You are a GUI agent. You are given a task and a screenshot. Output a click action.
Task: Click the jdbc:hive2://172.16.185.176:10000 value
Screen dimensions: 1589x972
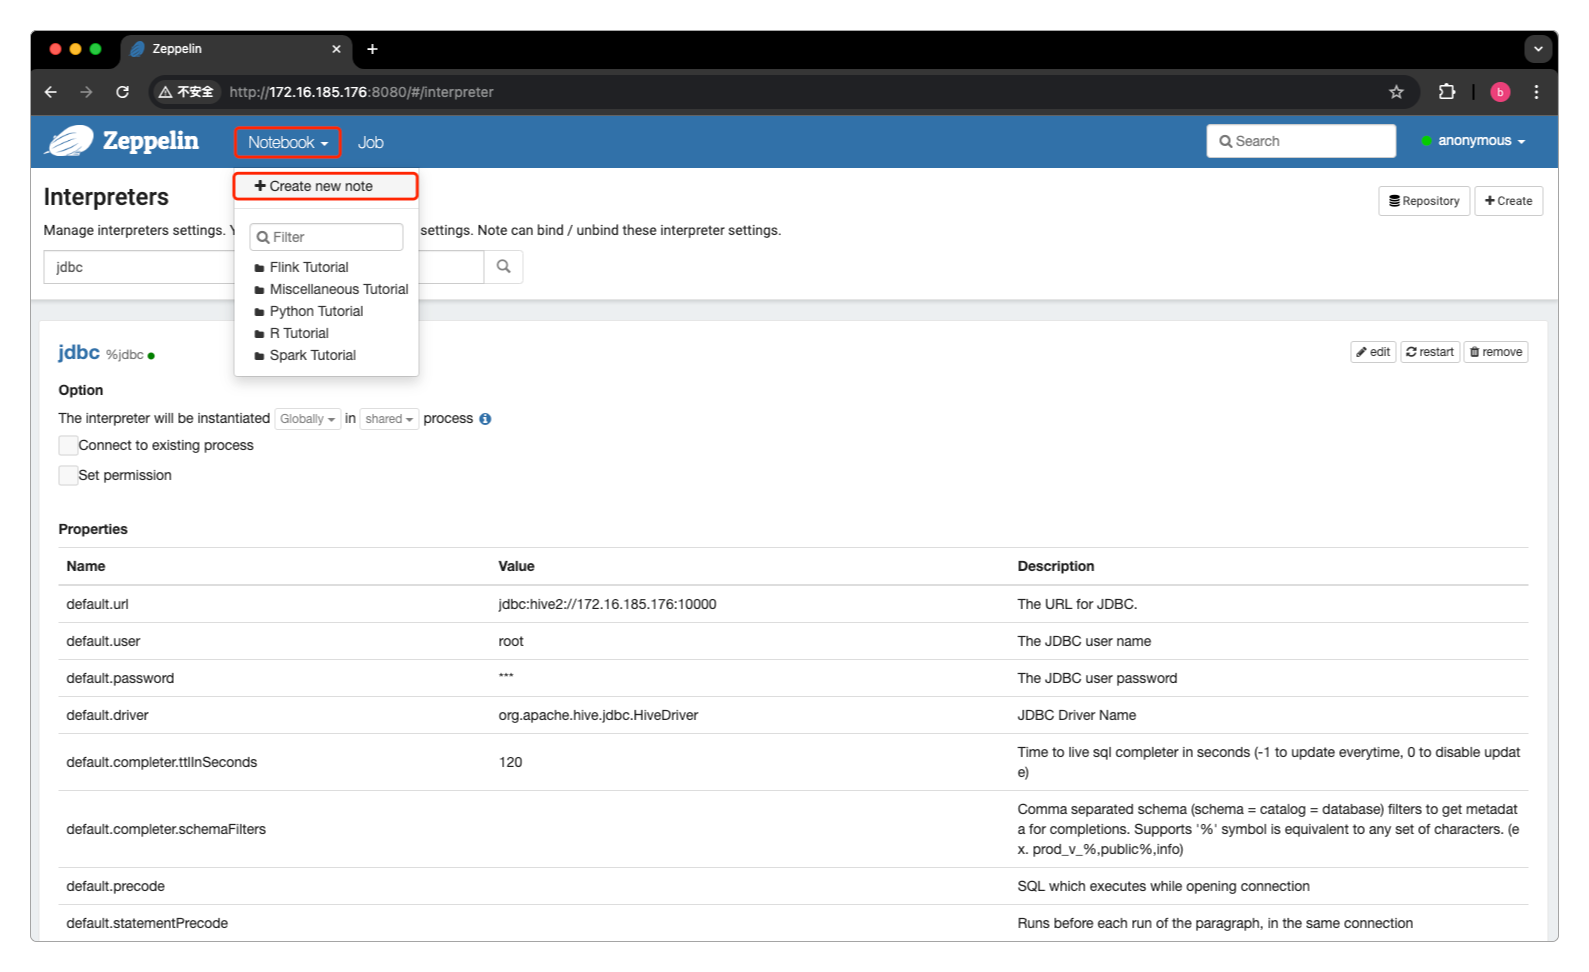pos(607,604)
